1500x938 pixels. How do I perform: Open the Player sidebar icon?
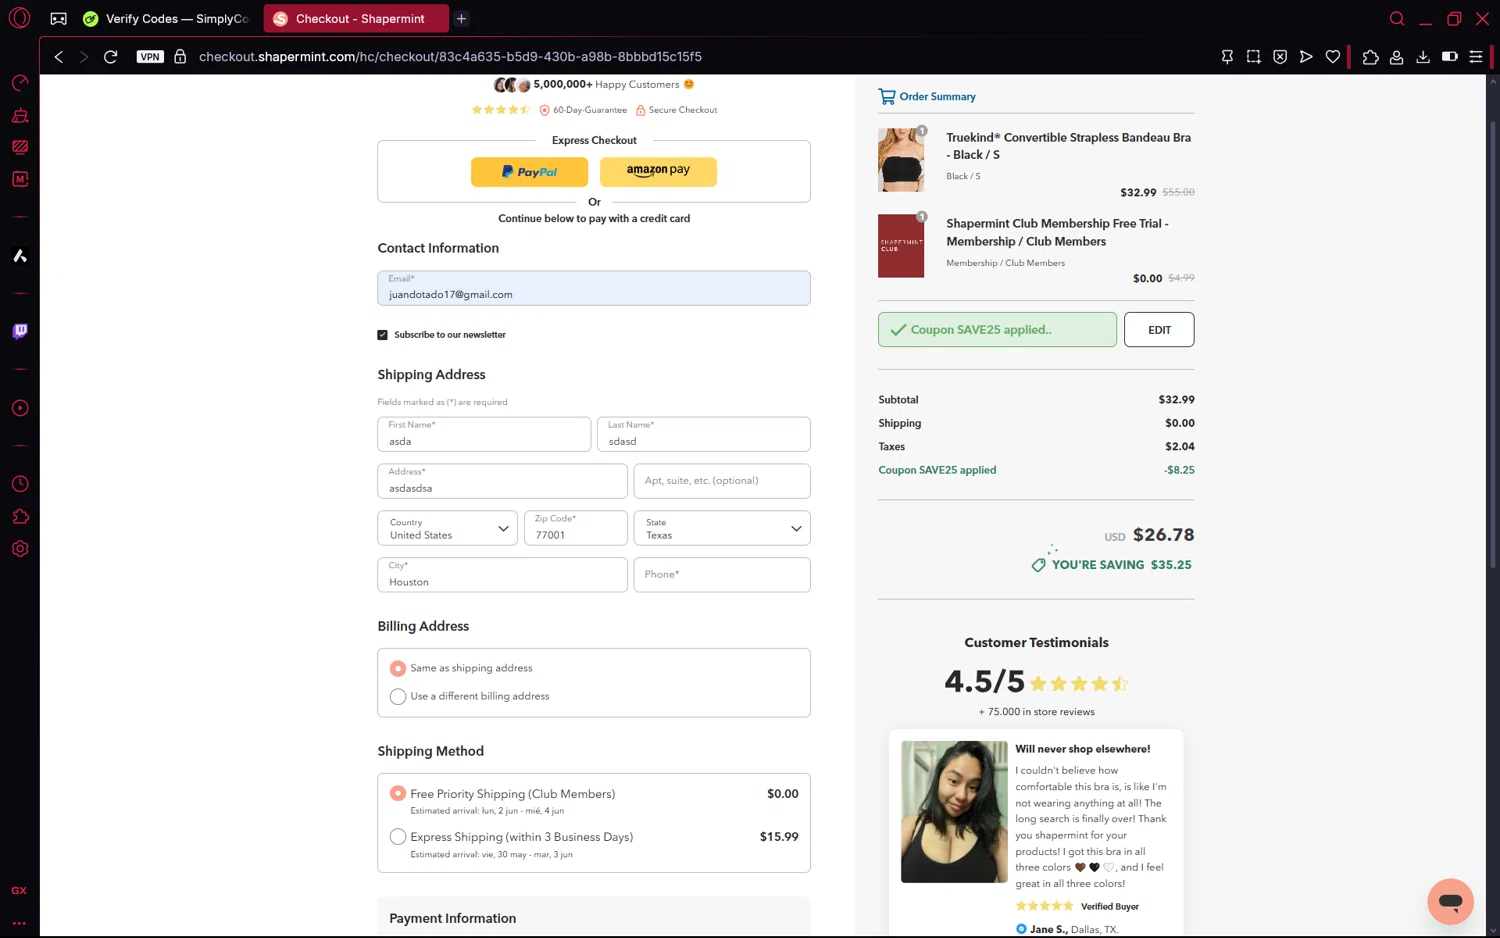tap(19, 408)
